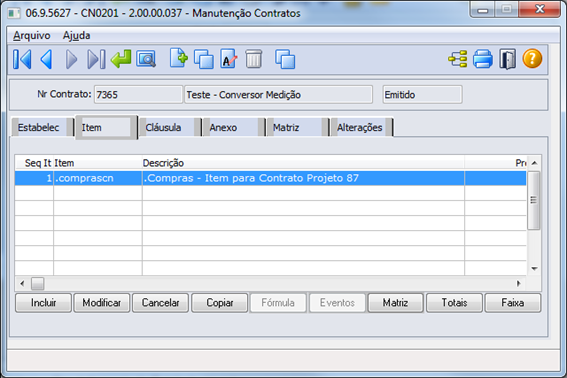Switch to the Cláusula tab
The image size is (567, 378).
tap(170, 127)
